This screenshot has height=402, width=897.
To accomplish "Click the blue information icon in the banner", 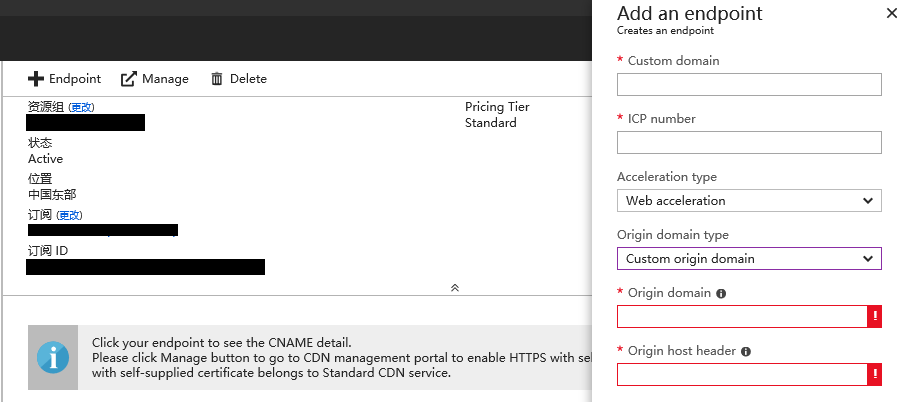I will pyautogui.click(x=52, y=357).
